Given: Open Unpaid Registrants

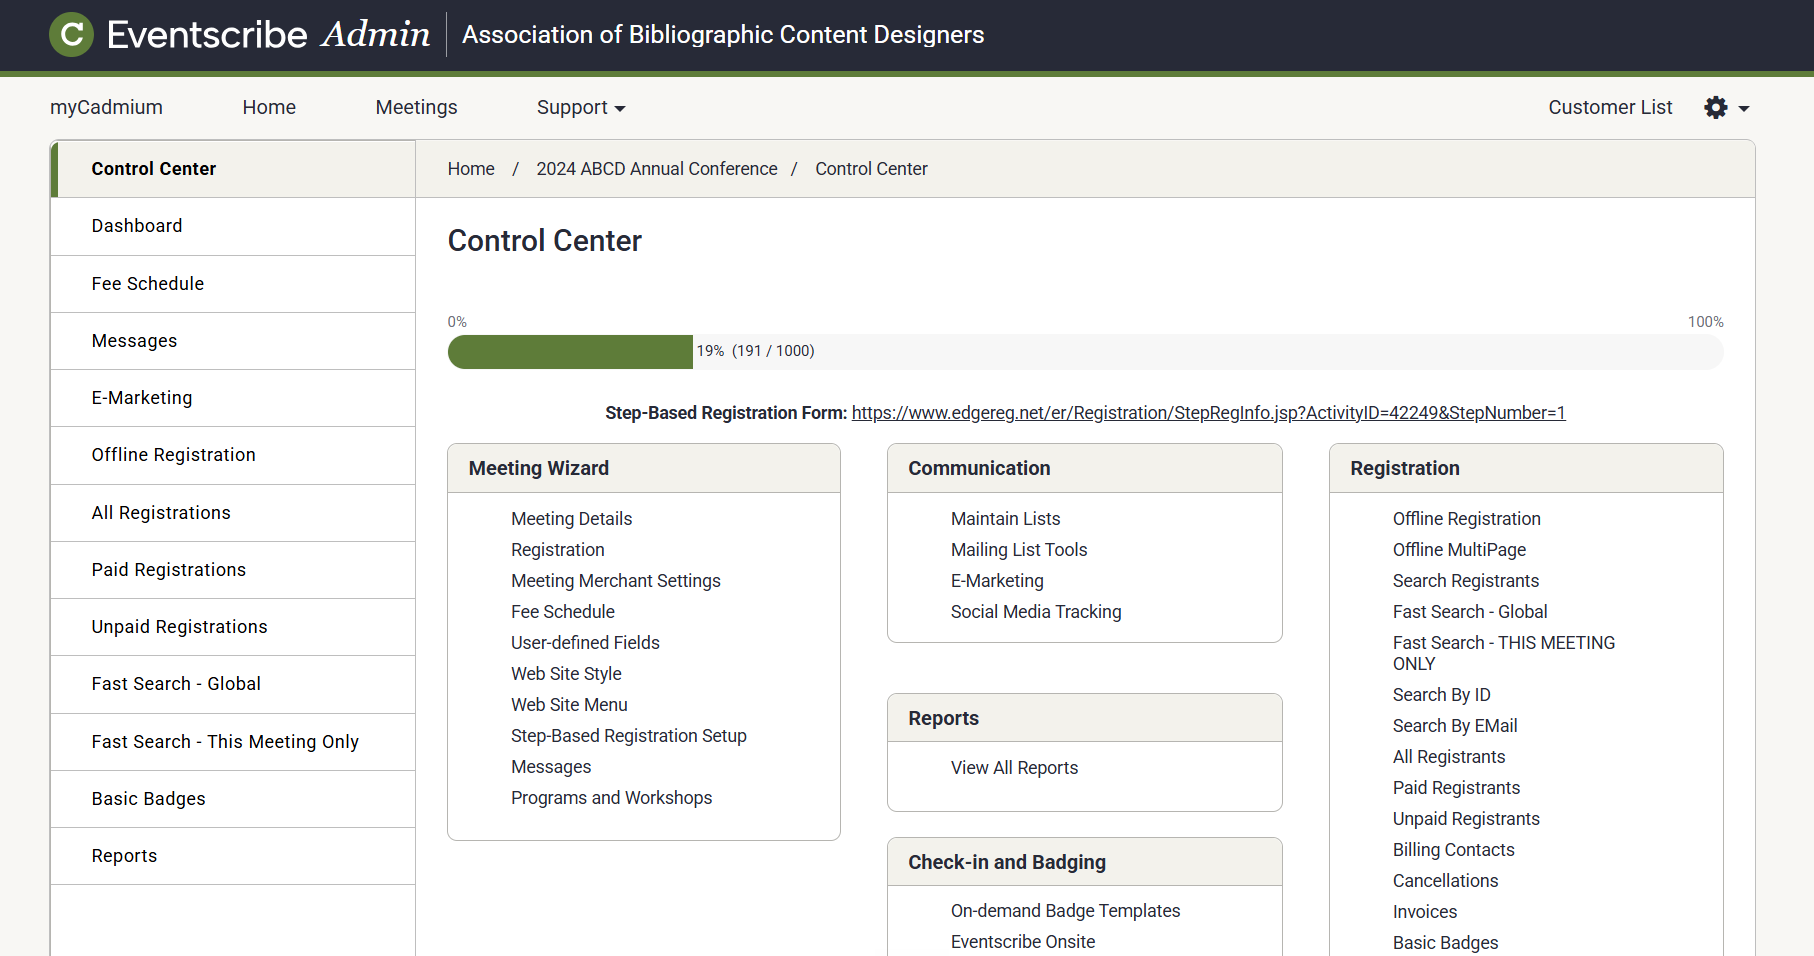Looking at the screenshot, I should point(1466,819).
